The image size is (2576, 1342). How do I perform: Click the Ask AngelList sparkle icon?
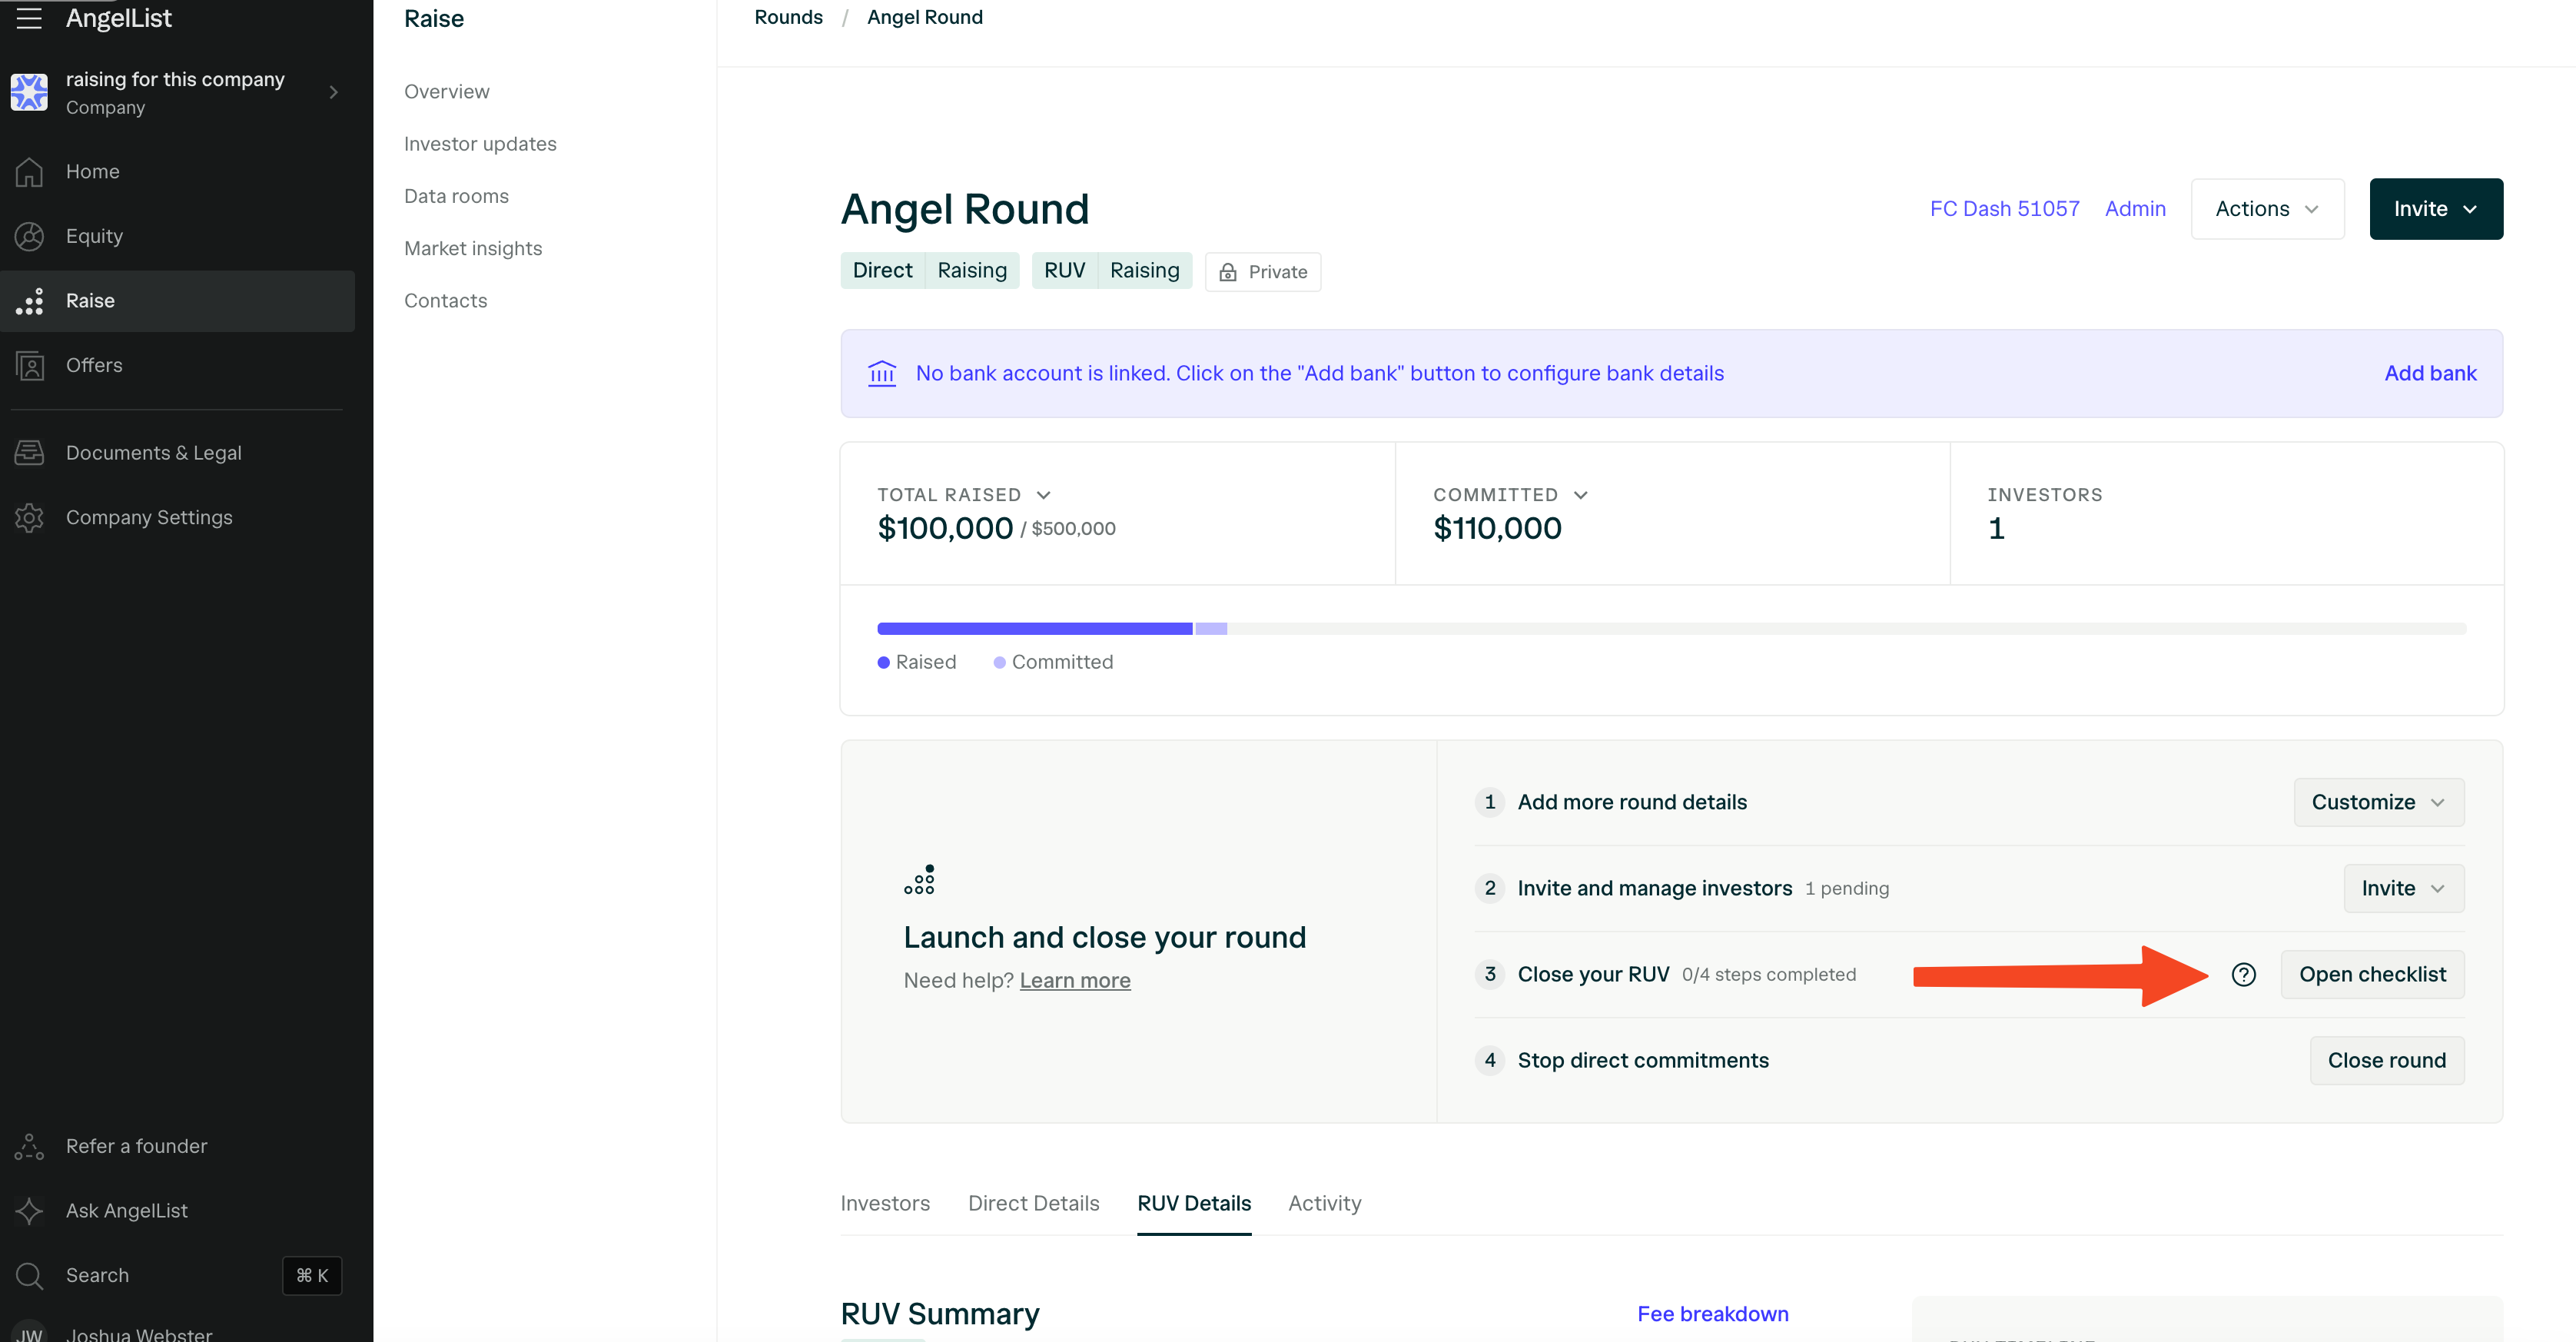[x=29, y=1211]
